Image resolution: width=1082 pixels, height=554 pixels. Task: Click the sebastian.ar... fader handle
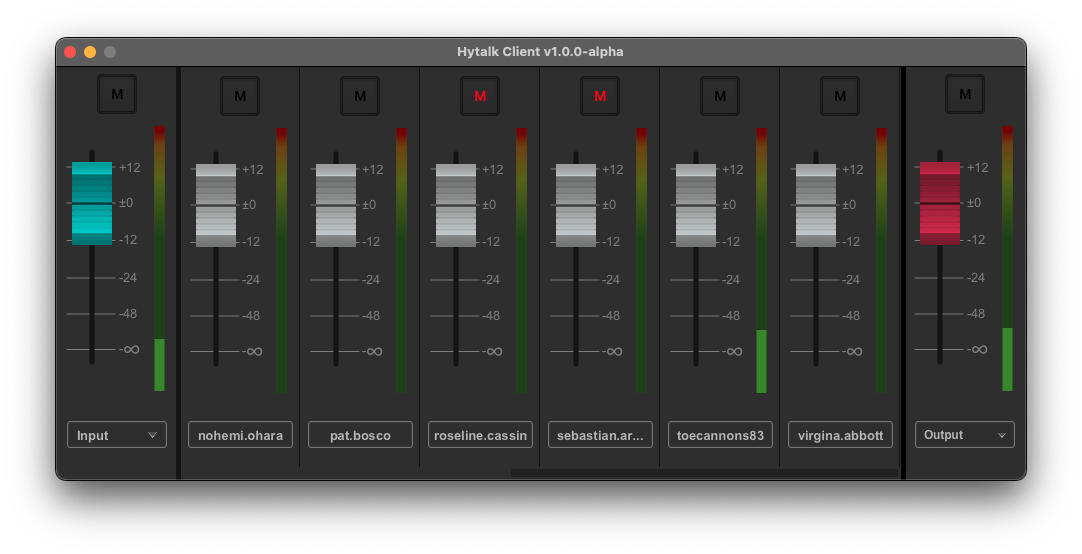point(576,206)
